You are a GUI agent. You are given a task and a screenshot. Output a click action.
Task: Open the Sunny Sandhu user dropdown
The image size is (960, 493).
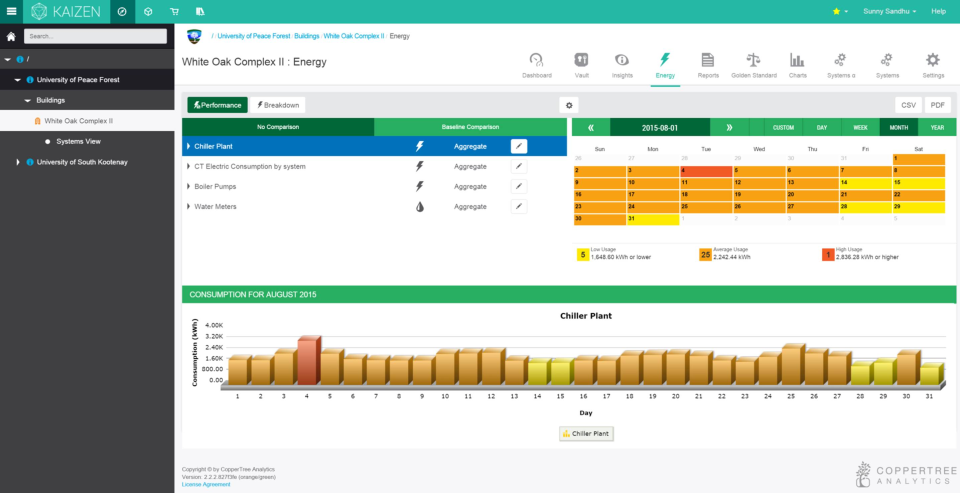click(889, 12)
